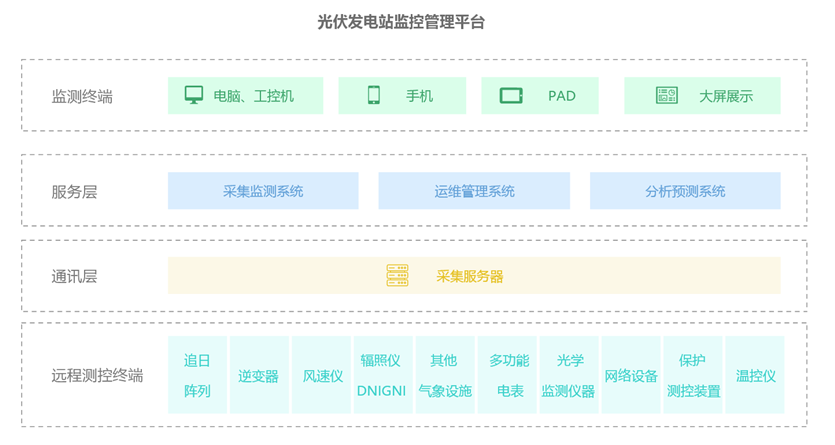Click the large screen display icon
The image size is (835, 445).
click(x=666, y=96)
